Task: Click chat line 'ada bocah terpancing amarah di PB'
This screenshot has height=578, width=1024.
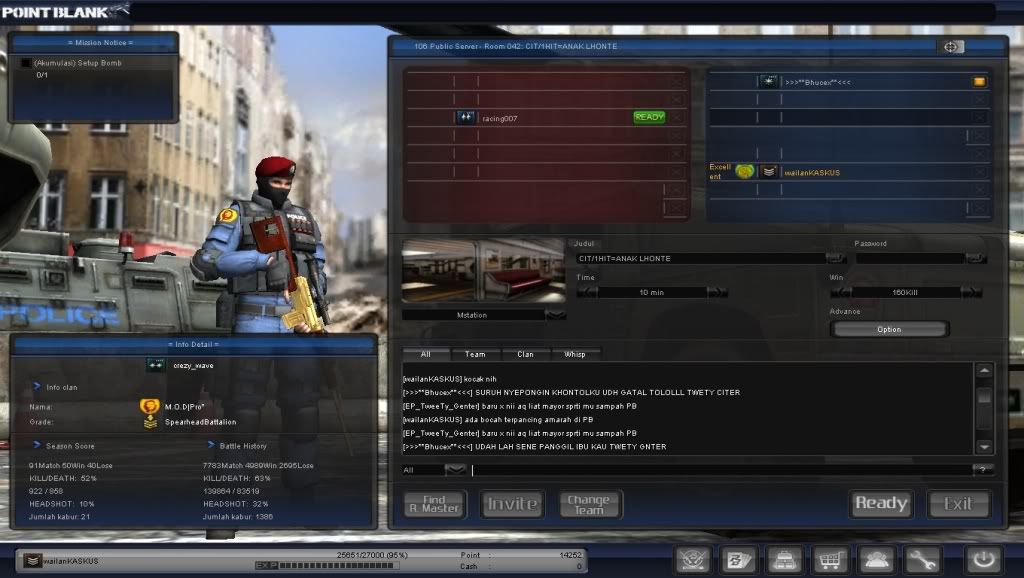Action: (498, 419)
